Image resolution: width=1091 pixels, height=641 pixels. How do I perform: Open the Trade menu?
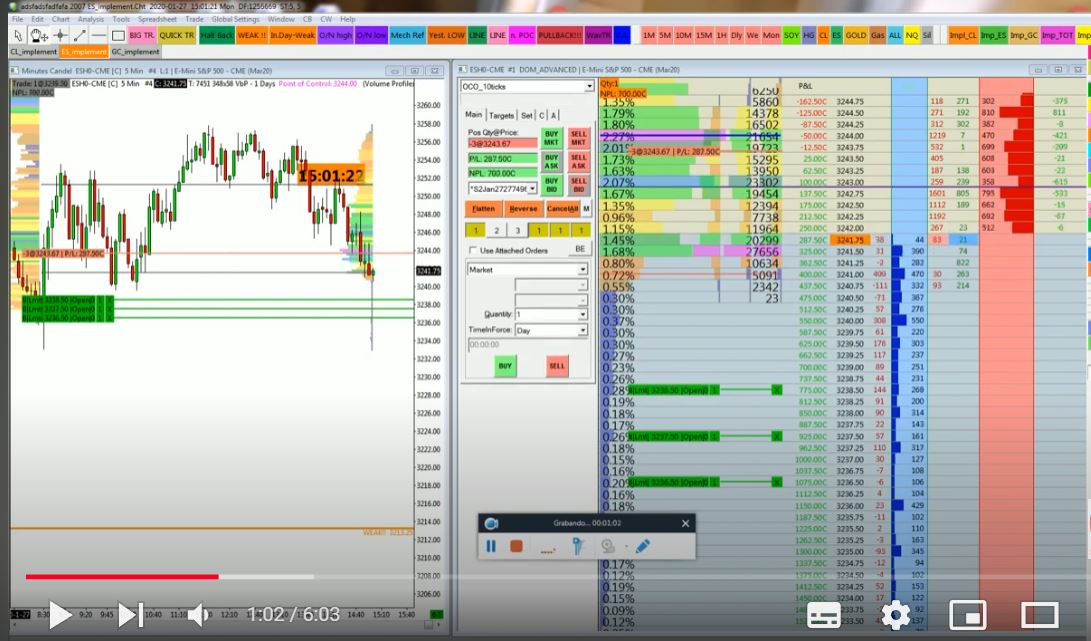[x=194, y=19]
